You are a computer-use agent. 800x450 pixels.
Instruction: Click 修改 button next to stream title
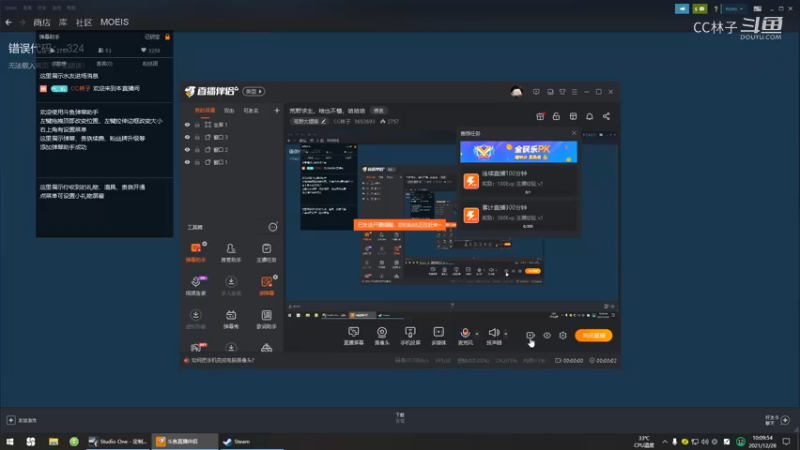[379, 111]
